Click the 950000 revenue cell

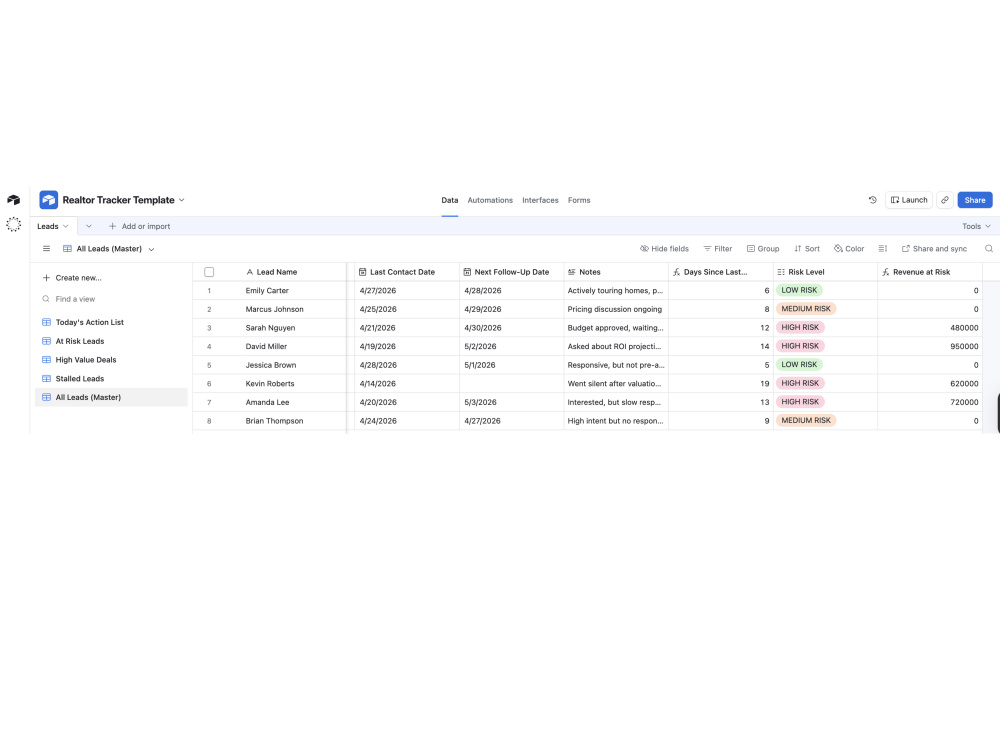click(x=930, y=346)
